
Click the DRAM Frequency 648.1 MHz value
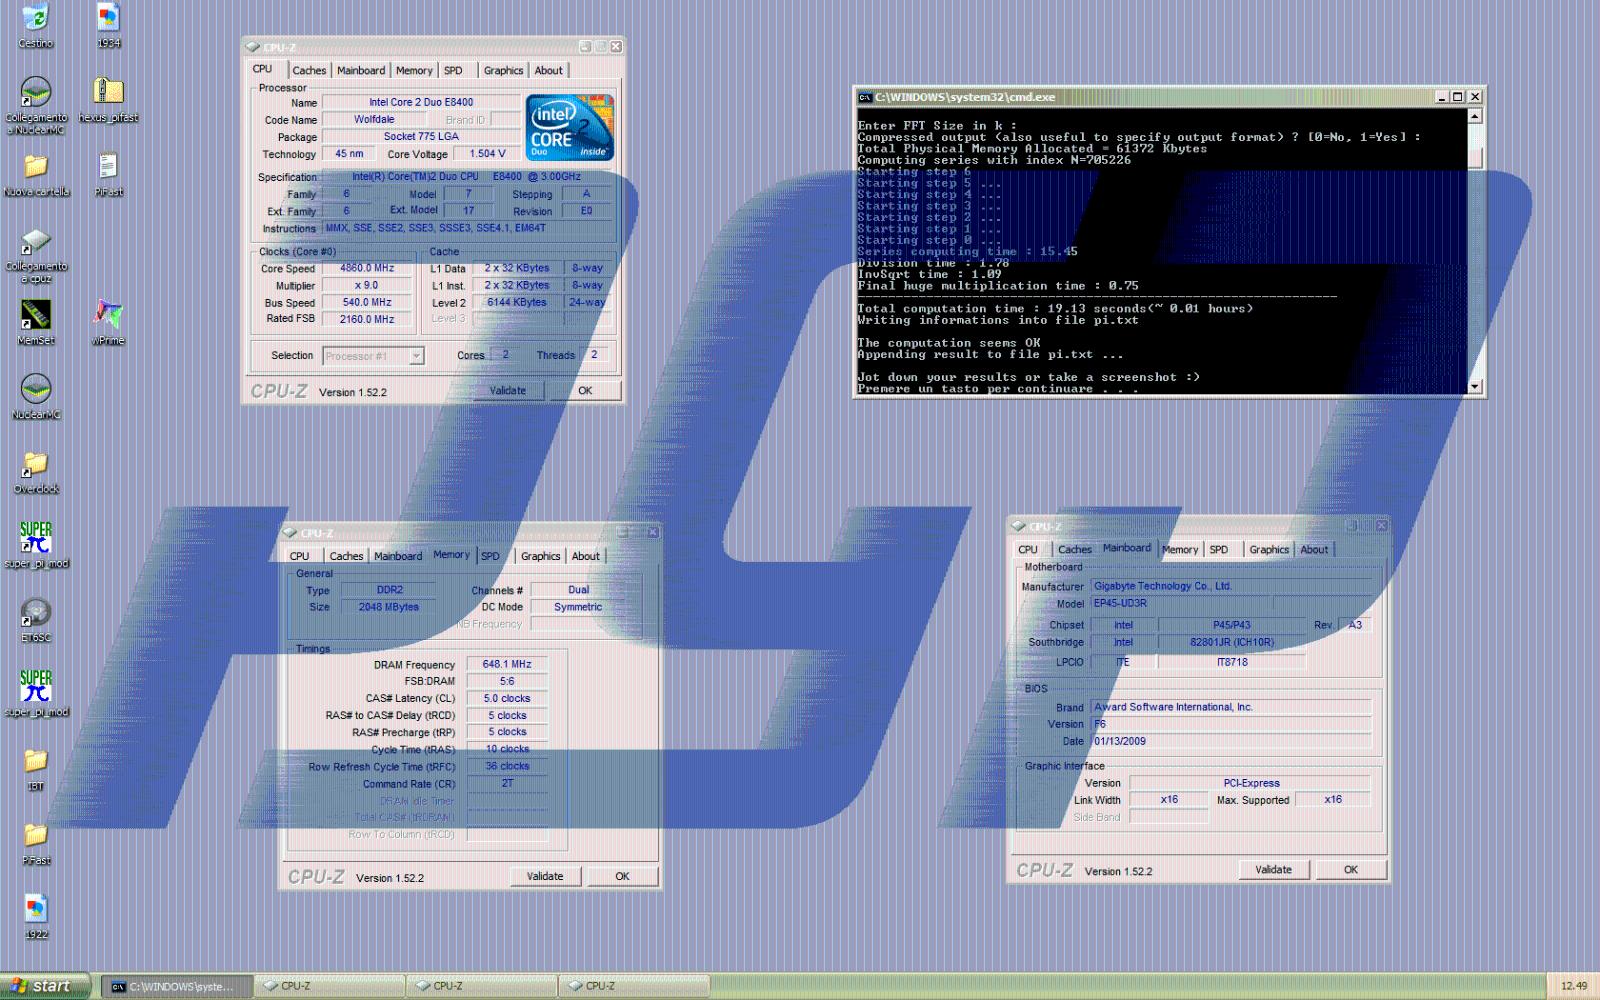[x=507, y=664]
